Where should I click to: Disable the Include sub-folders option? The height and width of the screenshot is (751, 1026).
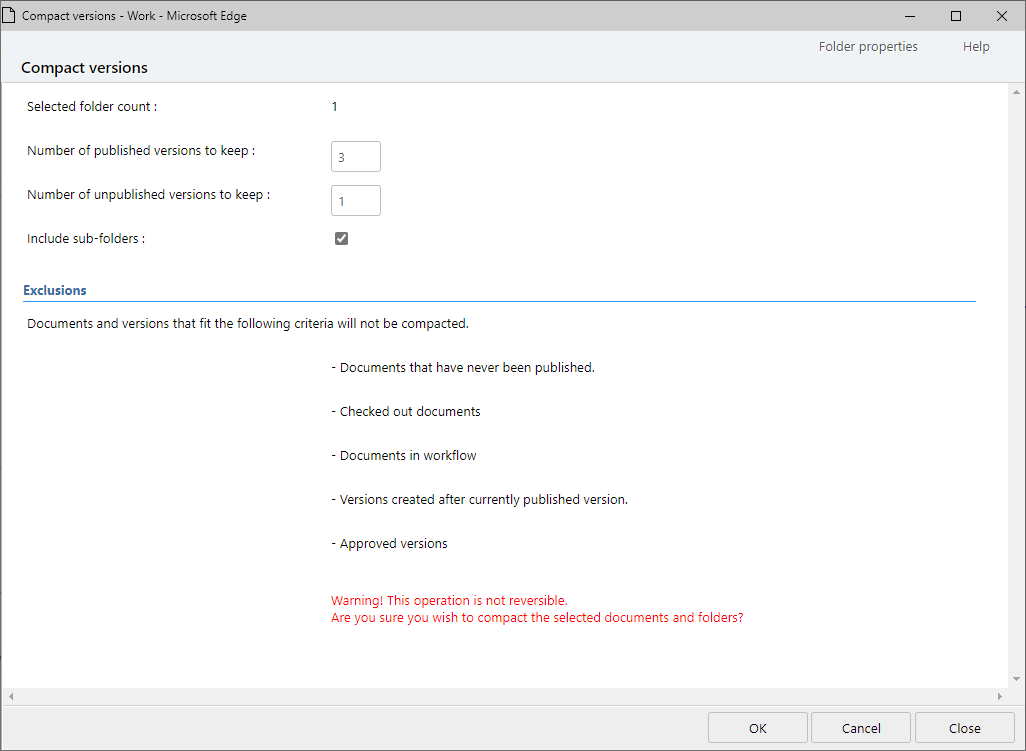point(341,238)
